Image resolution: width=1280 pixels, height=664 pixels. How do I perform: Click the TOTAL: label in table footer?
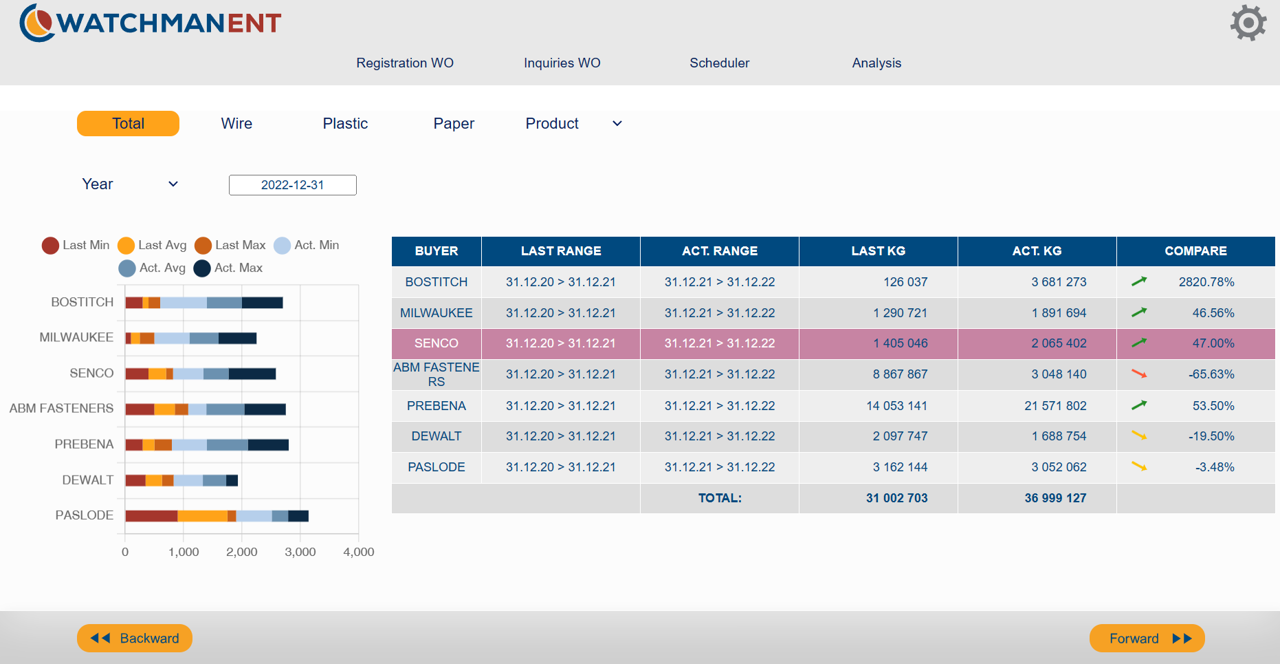(720, 498)
